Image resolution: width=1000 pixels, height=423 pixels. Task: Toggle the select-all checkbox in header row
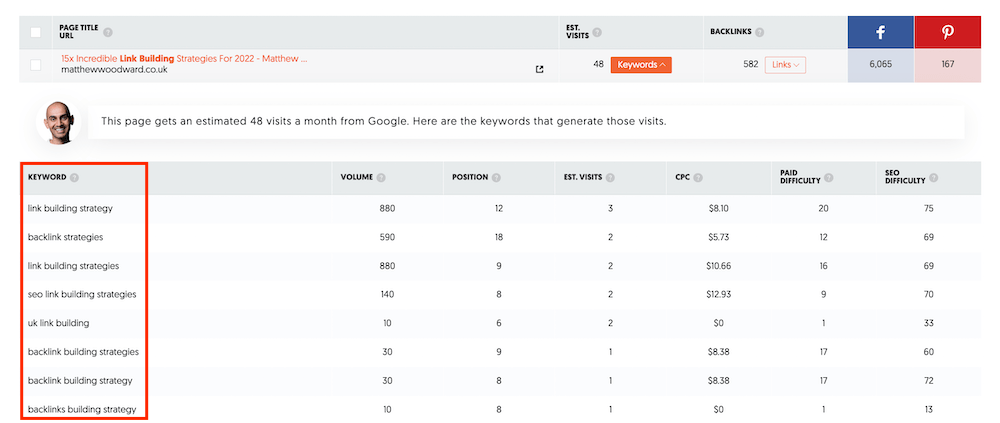click(36, 32)
